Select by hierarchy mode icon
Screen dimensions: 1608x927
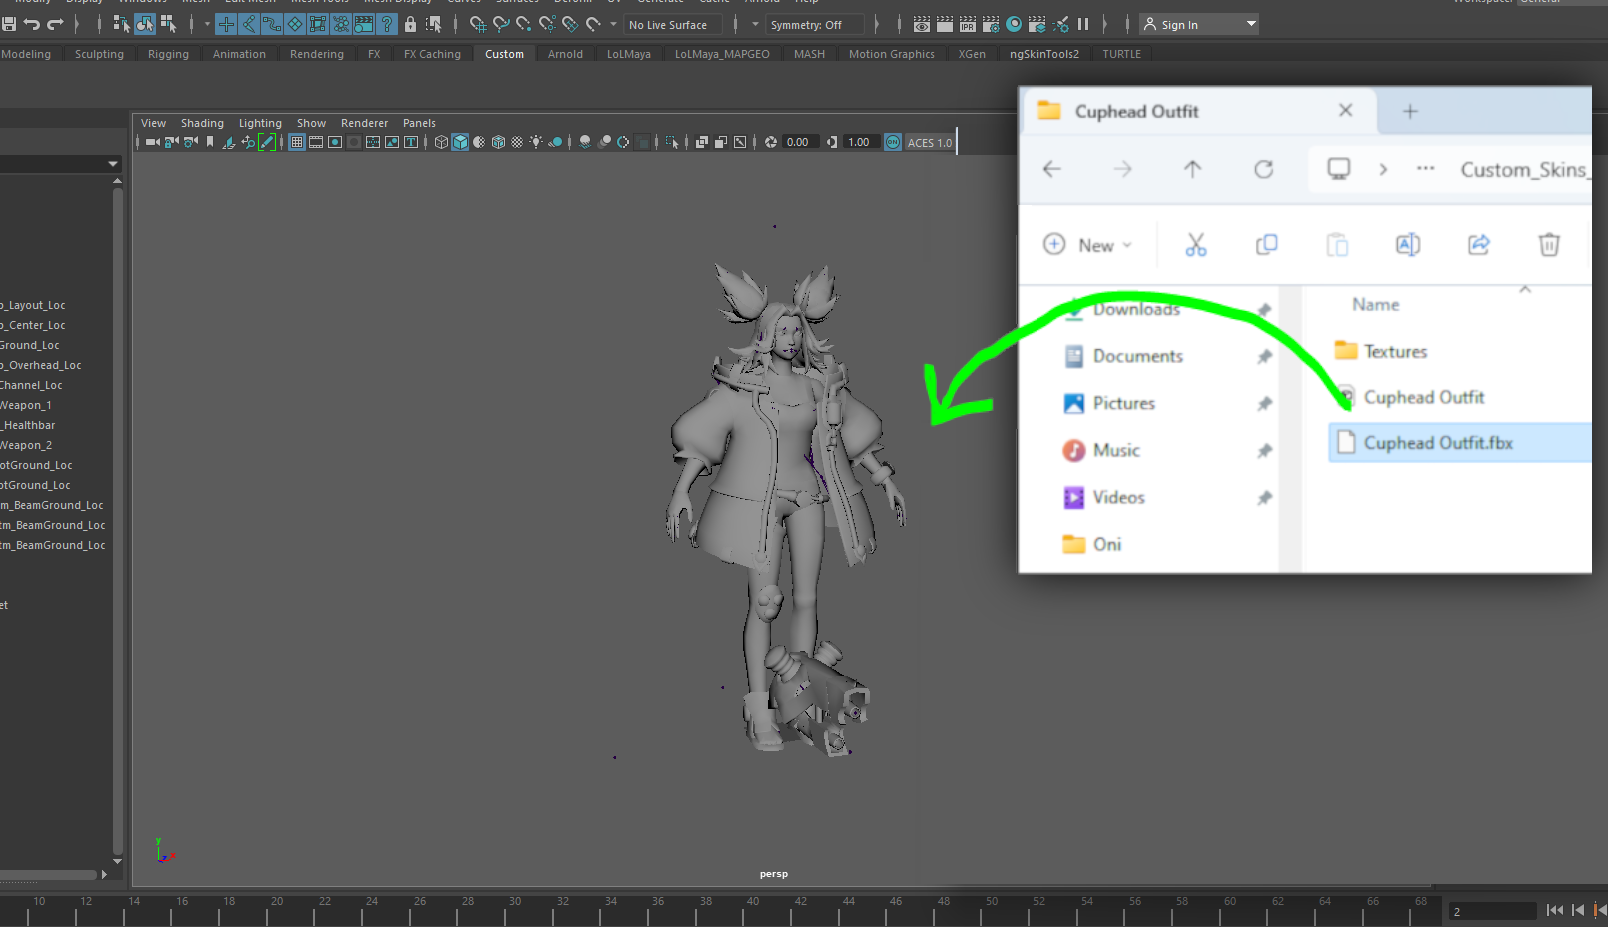[x=121, y=24]
